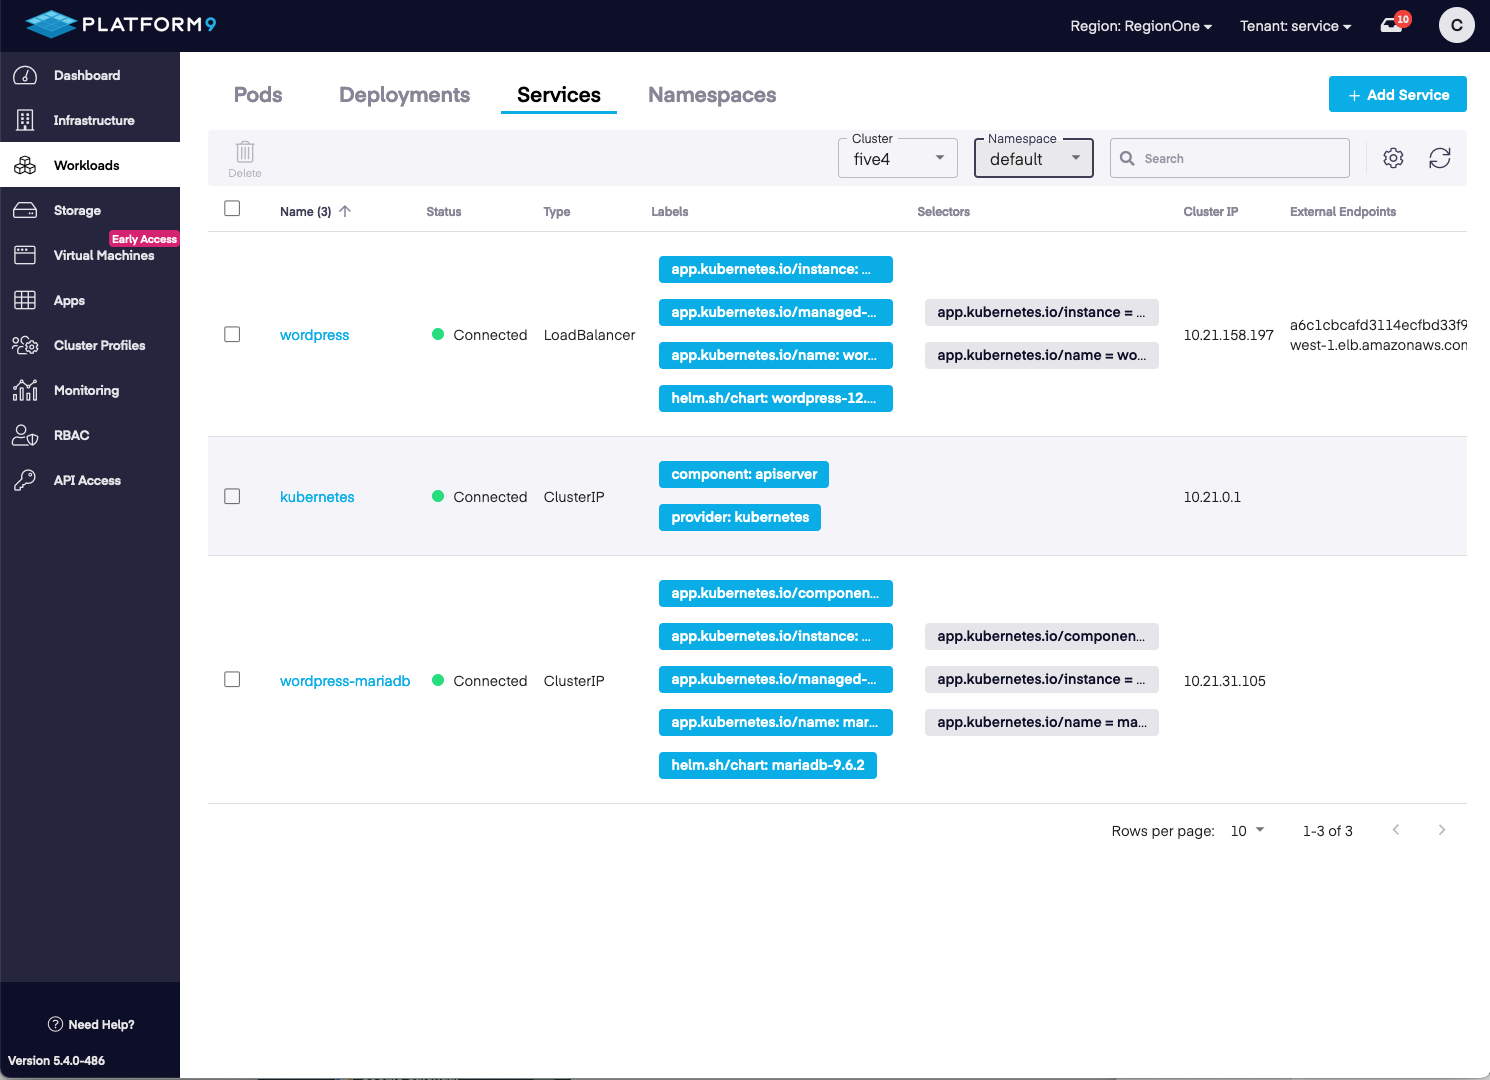The height and width of the screenshot is (1080, 1490).
Task: Refresh the services list
Action: pyautogui.click(x=1439, y=158)
